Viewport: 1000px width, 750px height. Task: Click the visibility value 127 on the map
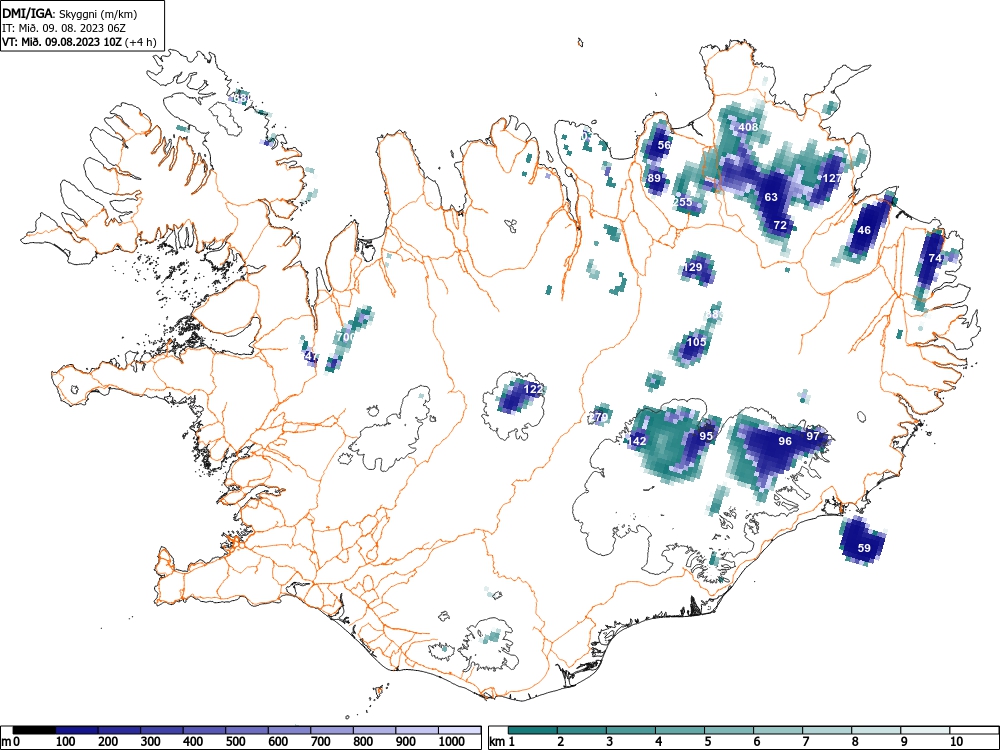coord(832,178)
